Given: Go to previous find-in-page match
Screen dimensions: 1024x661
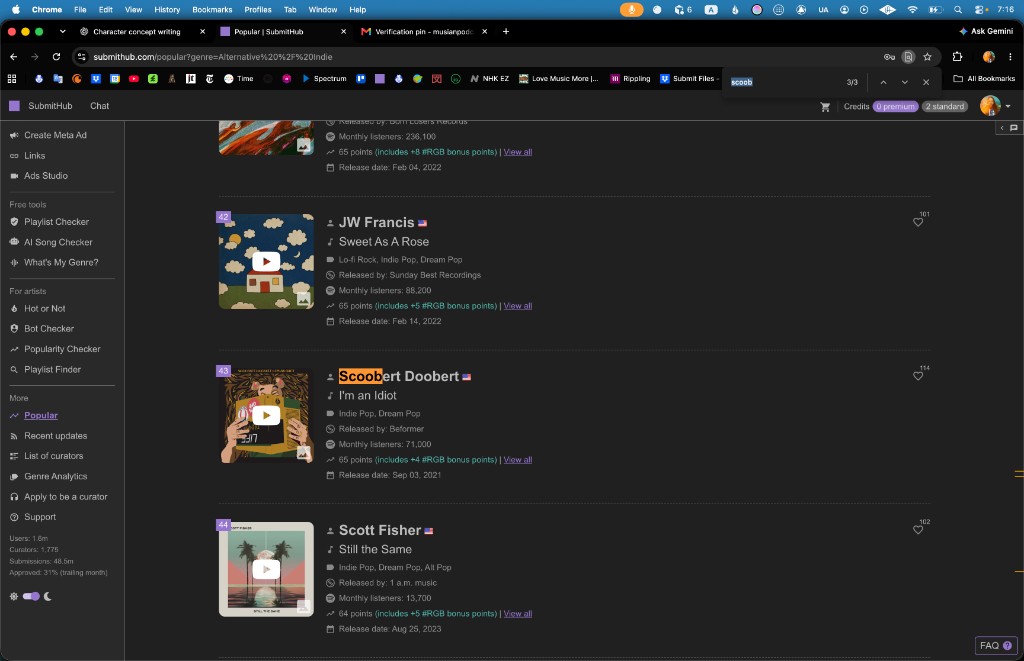Looking at the screenshot, I should pos(883,82).
